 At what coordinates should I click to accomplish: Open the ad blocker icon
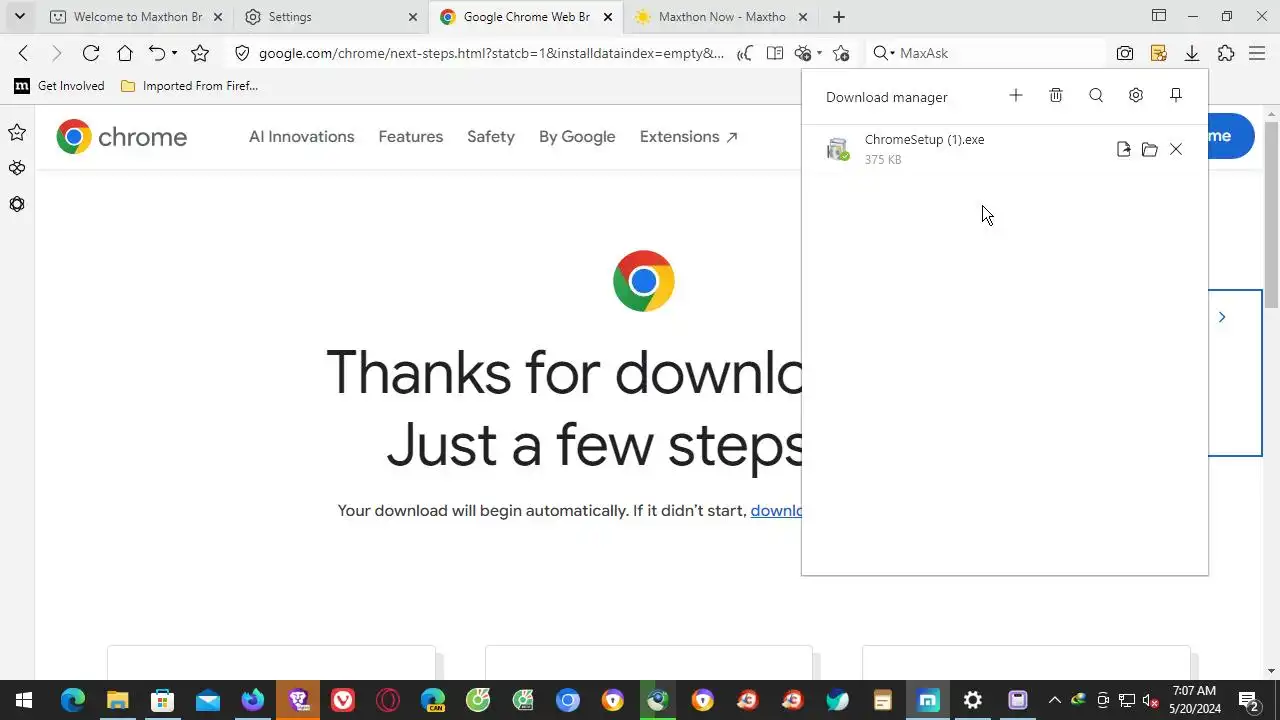click(803, 53)
